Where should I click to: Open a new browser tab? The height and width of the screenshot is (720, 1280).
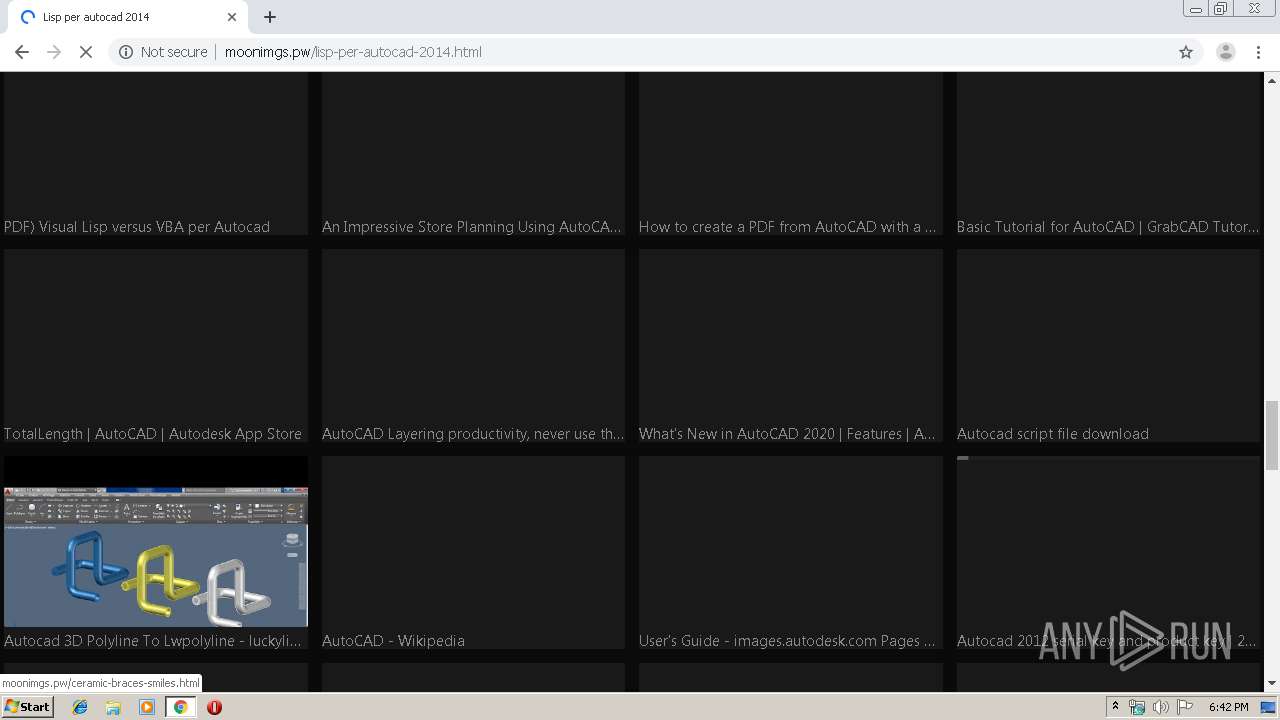point(270,17)
